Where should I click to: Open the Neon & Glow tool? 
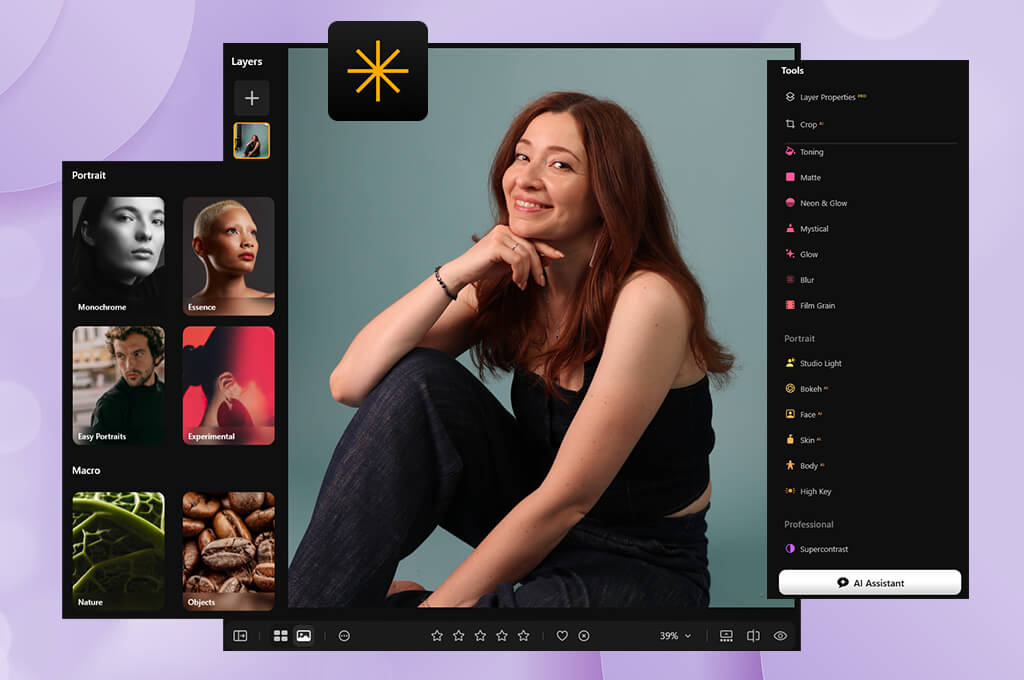[816, 202]
